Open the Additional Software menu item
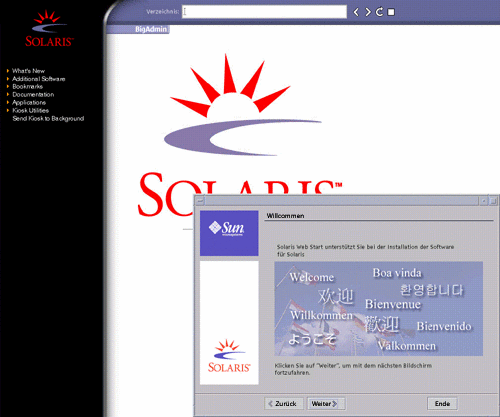500x417 pixels. point(39,79)
